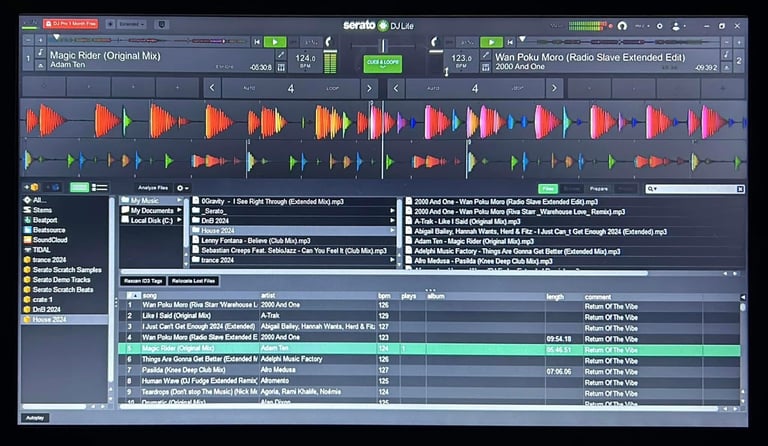Click deck 2 musical note key icon

point(726,54)
